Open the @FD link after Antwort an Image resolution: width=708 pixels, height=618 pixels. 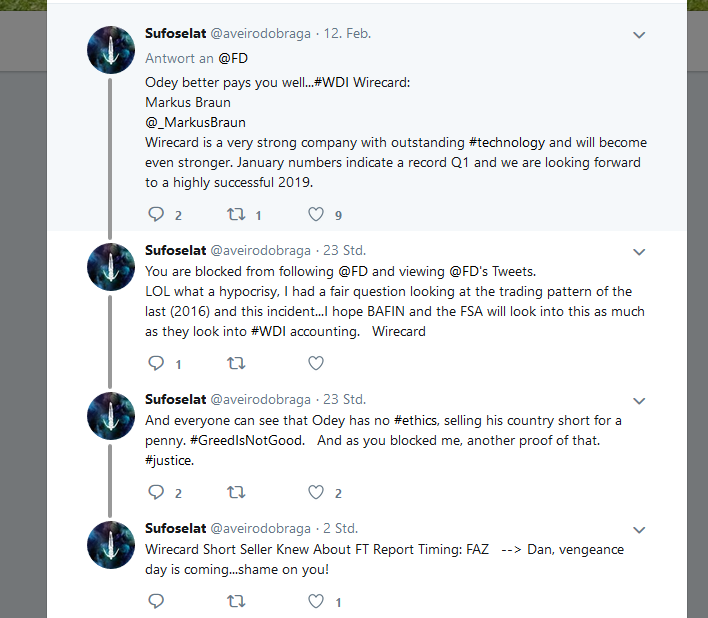tap(233, 58)
